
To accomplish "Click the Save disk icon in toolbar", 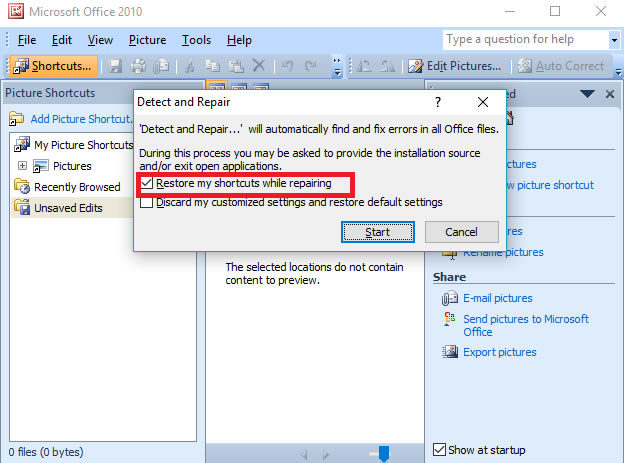I will pyautogui.click(x=115, y=66).
